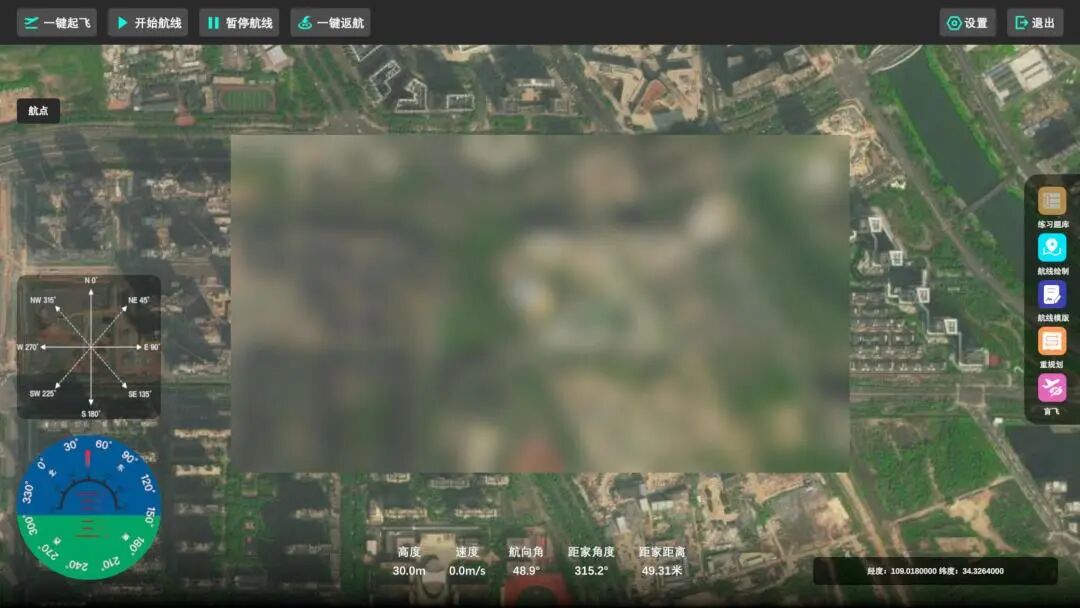The image size is (1080, 608).
Task: Pause the route using 暂停航线
Action: (239, 23)
